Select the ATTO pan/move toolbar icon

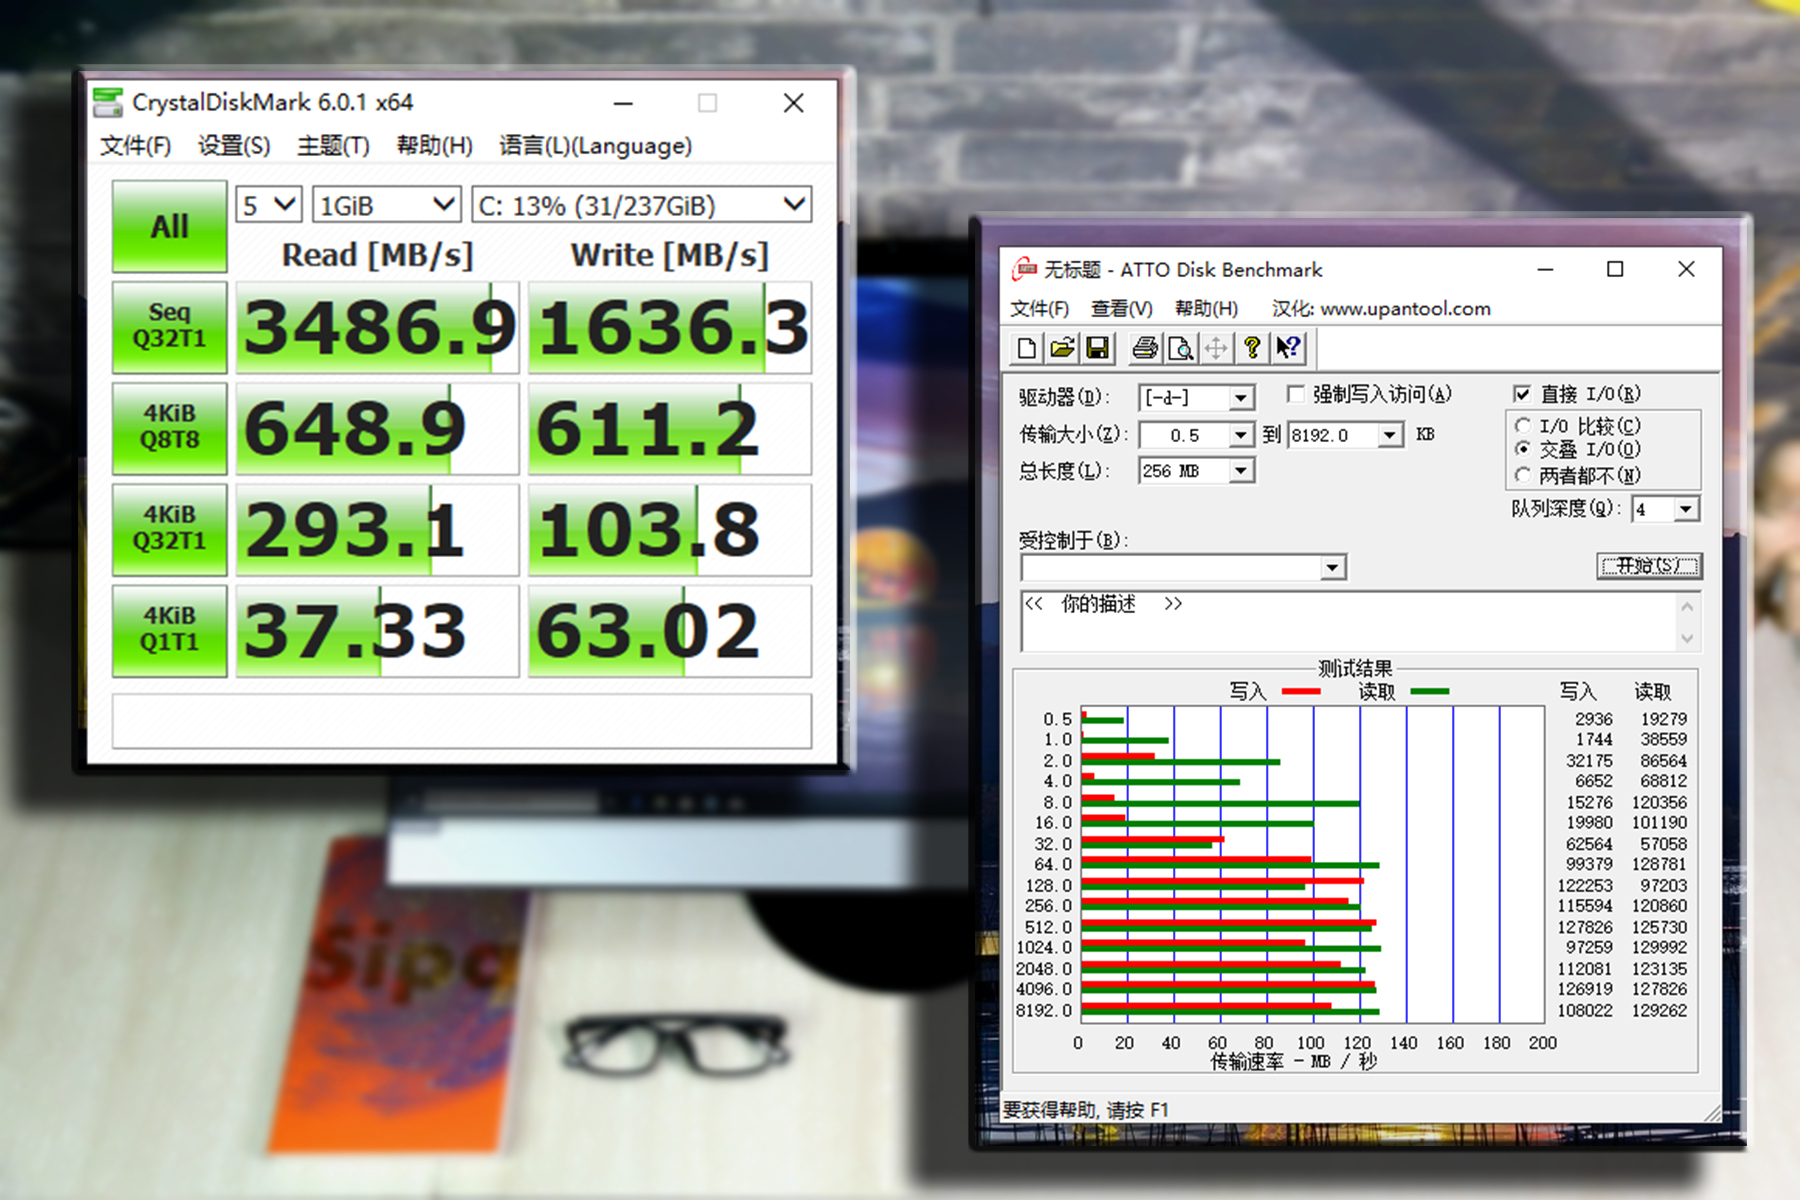[x=1217, y=348]
